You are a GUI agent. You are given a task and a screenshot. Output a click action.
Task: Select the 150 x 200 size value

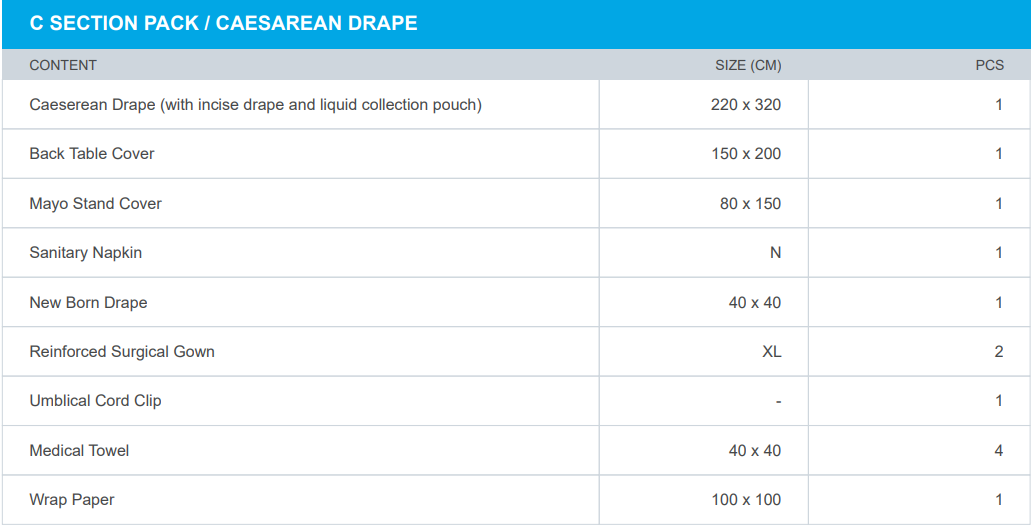(x=746, y=154)
